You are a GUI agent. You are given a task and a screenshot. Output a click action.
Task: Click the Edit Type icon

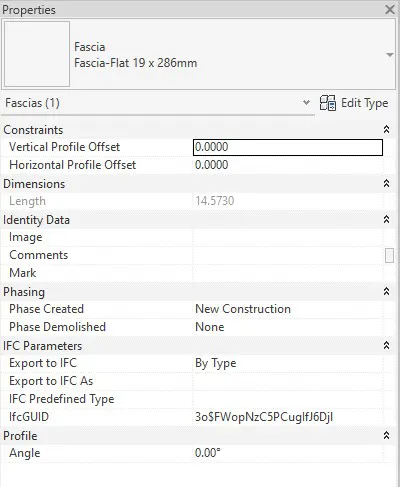328,103
